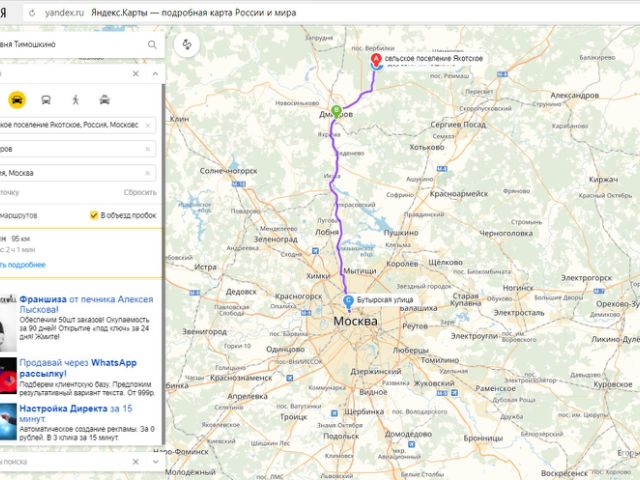Close the route panel
Image resolution: width=640 pixels, height=480 pixels.
[136, 73]
